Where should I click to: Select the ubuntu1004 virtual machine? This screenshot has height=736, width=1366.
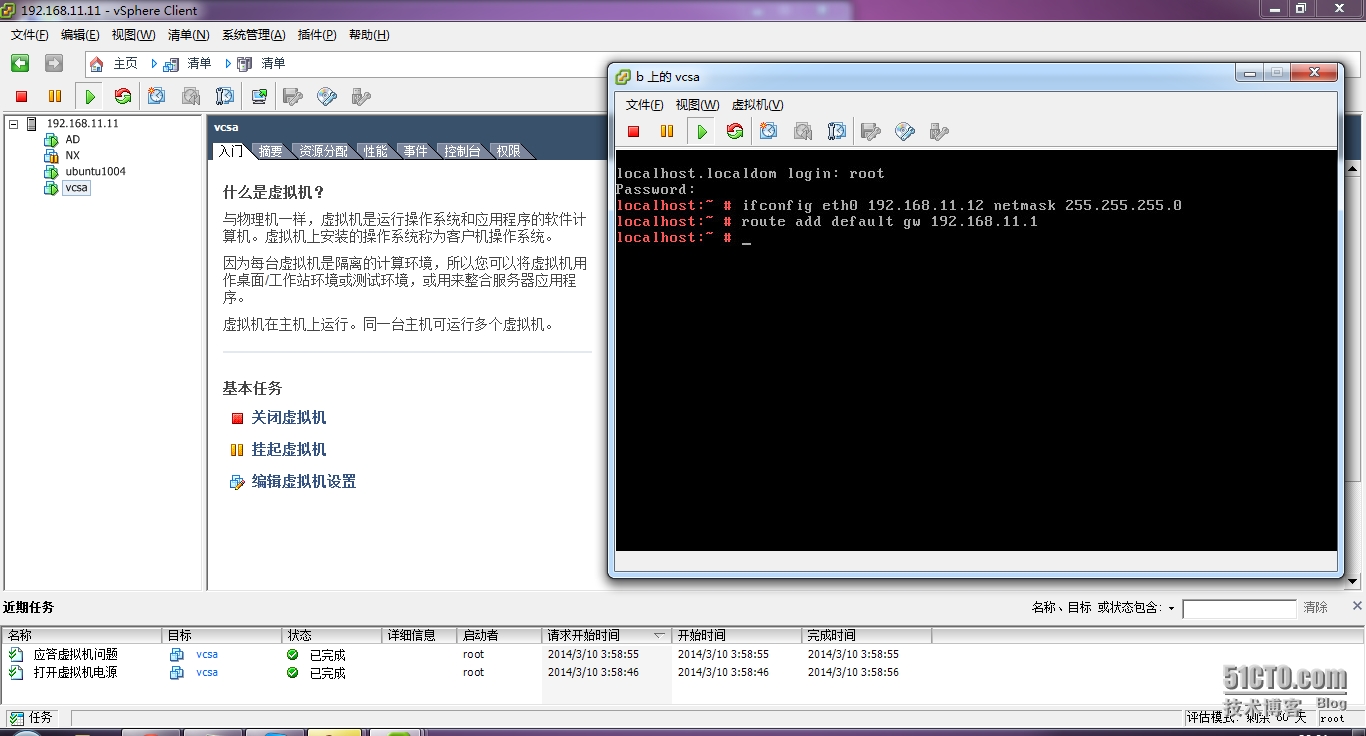95,172
